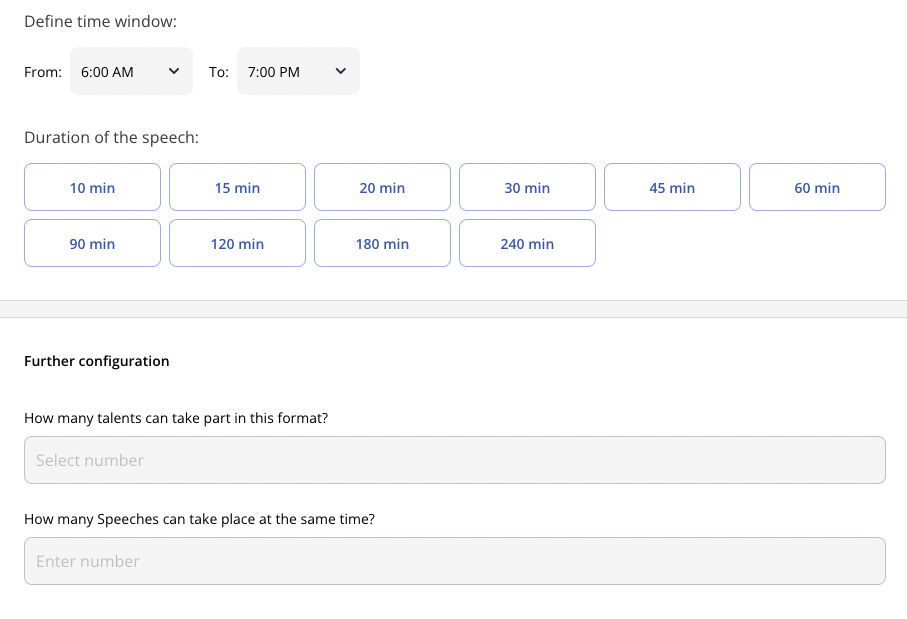Click chevron arrow next to 6:00 AM

174,71
